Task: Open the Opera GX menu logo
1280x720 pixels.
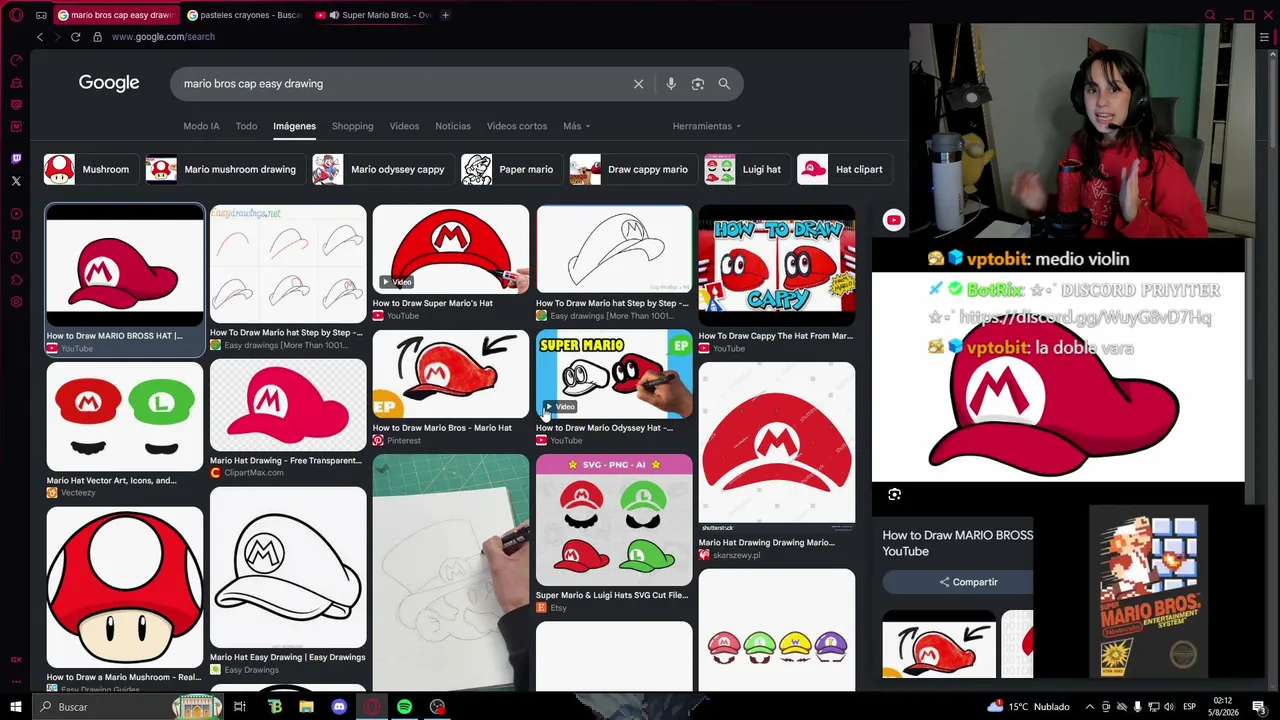Action: click(x=16, y=15)
